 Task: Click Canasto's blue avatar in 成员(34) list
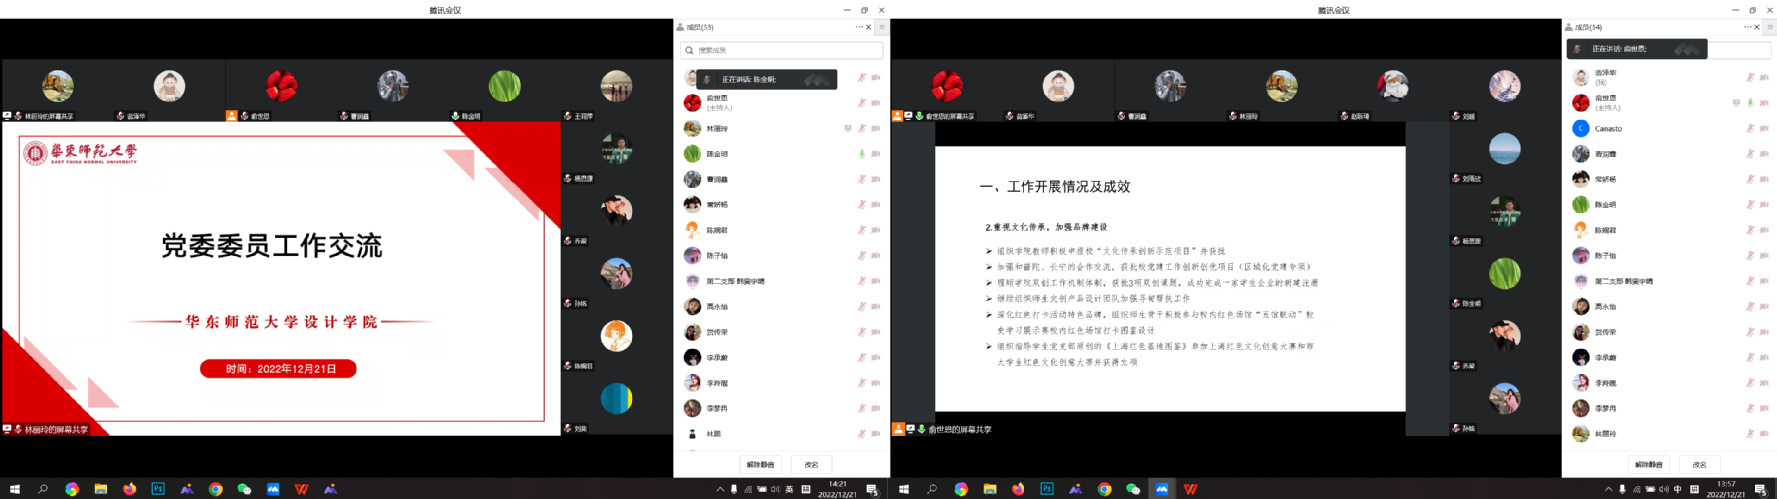(x=1580, y=128)
